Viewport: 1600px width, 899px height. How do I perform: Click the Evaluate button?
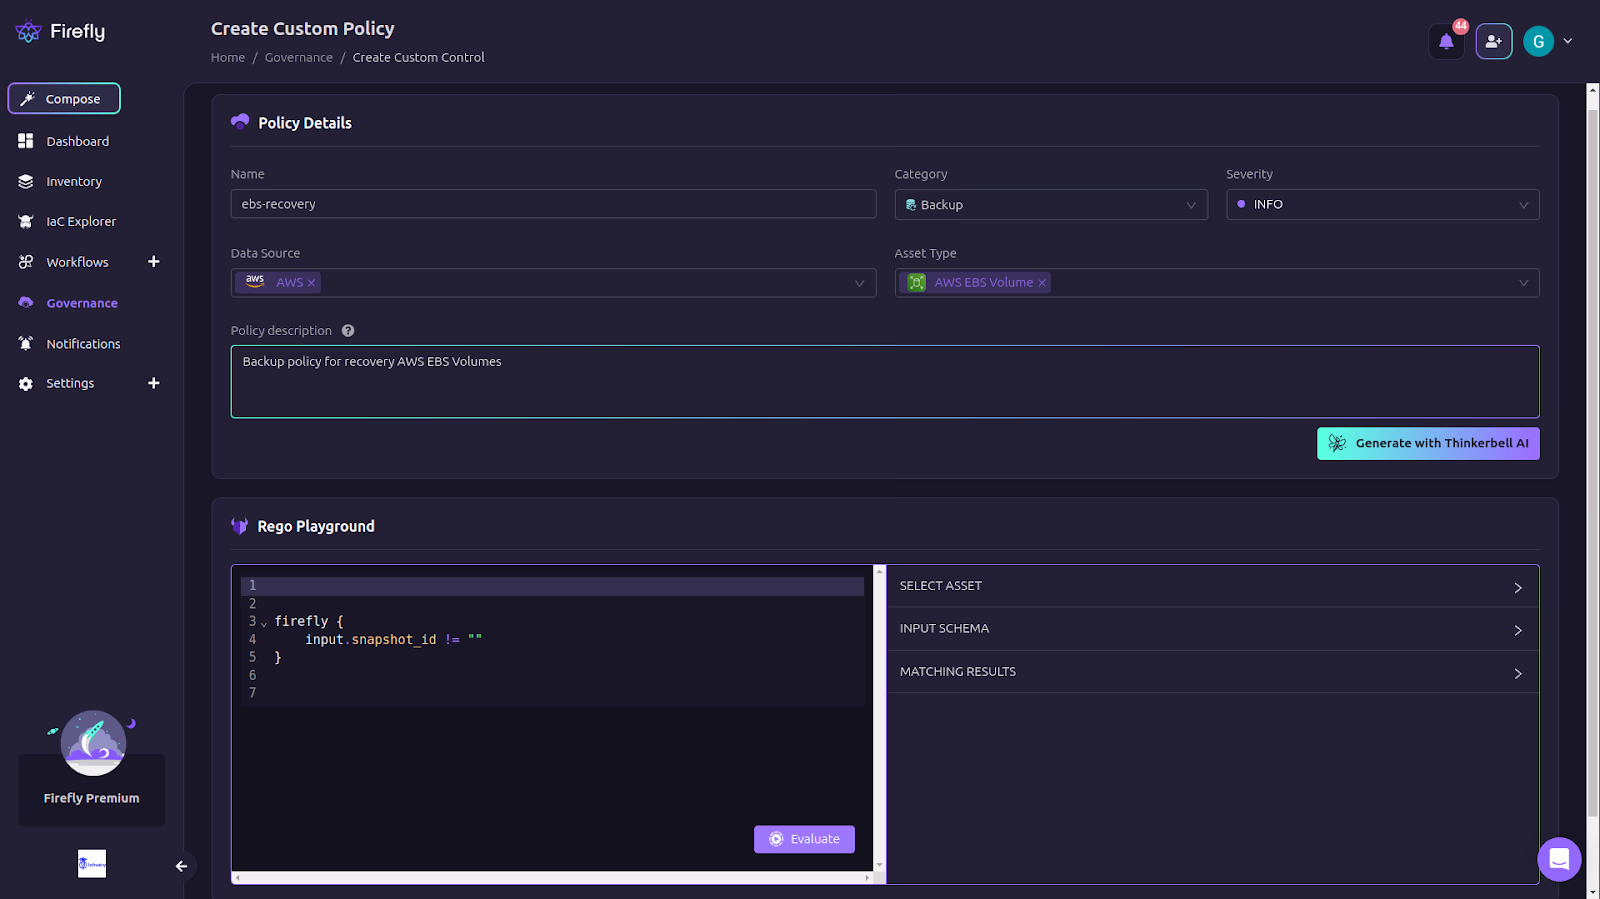point(804,839)
